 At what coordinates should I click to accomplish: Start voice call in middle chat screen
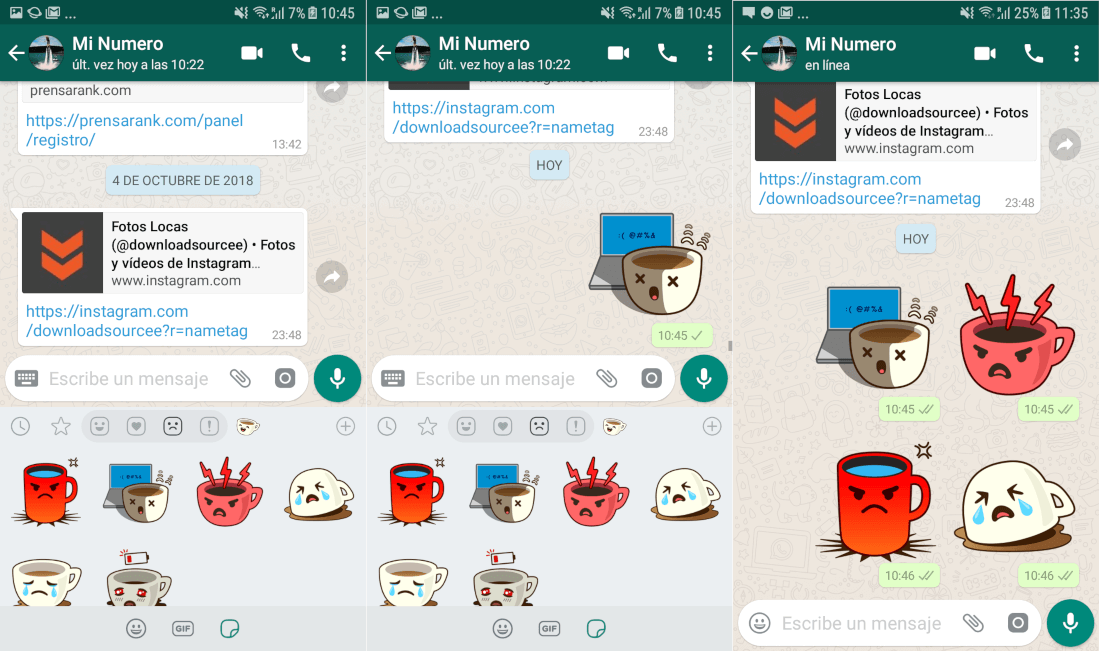[667, 53]
